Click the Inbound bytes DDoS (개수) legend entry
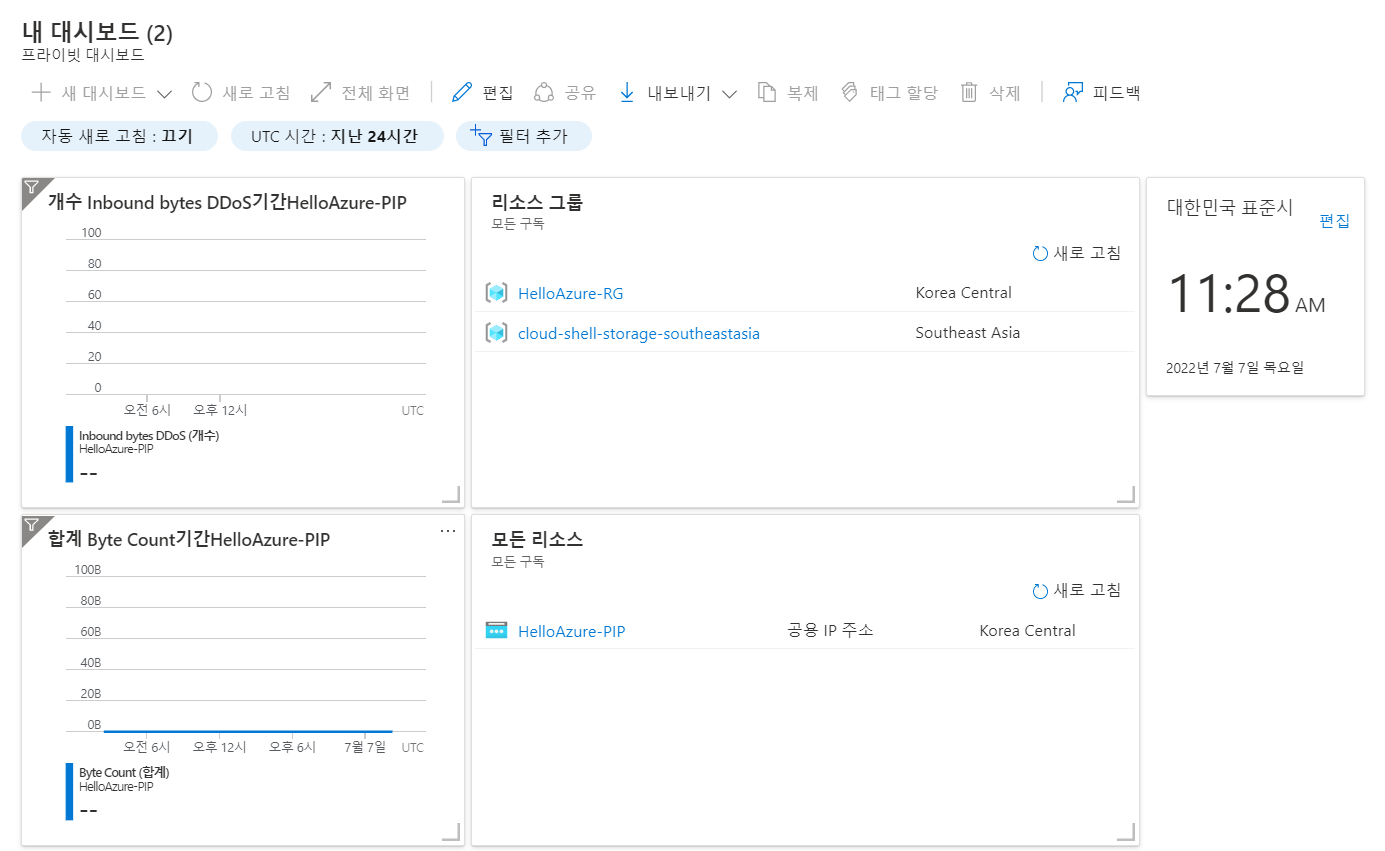This screenshot has height=851, width=1385. click(x=149, y=436)
